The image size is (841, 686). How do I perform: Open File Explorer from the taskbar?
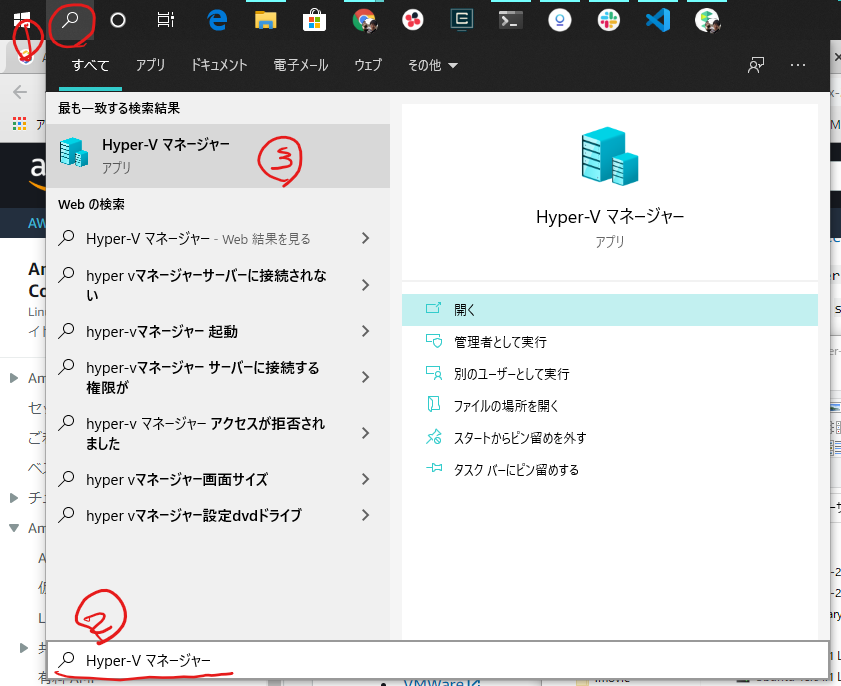(x=265, y=20)
